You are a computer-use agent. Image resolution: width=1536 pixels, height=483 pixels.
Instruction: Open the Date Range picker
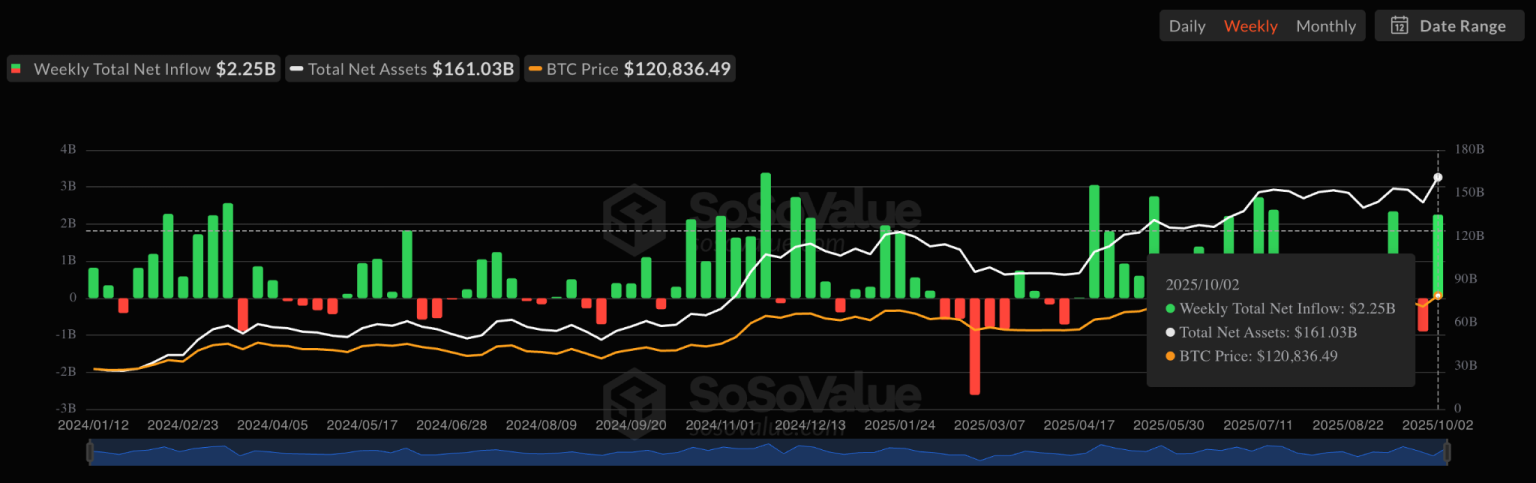(1449, 26)
